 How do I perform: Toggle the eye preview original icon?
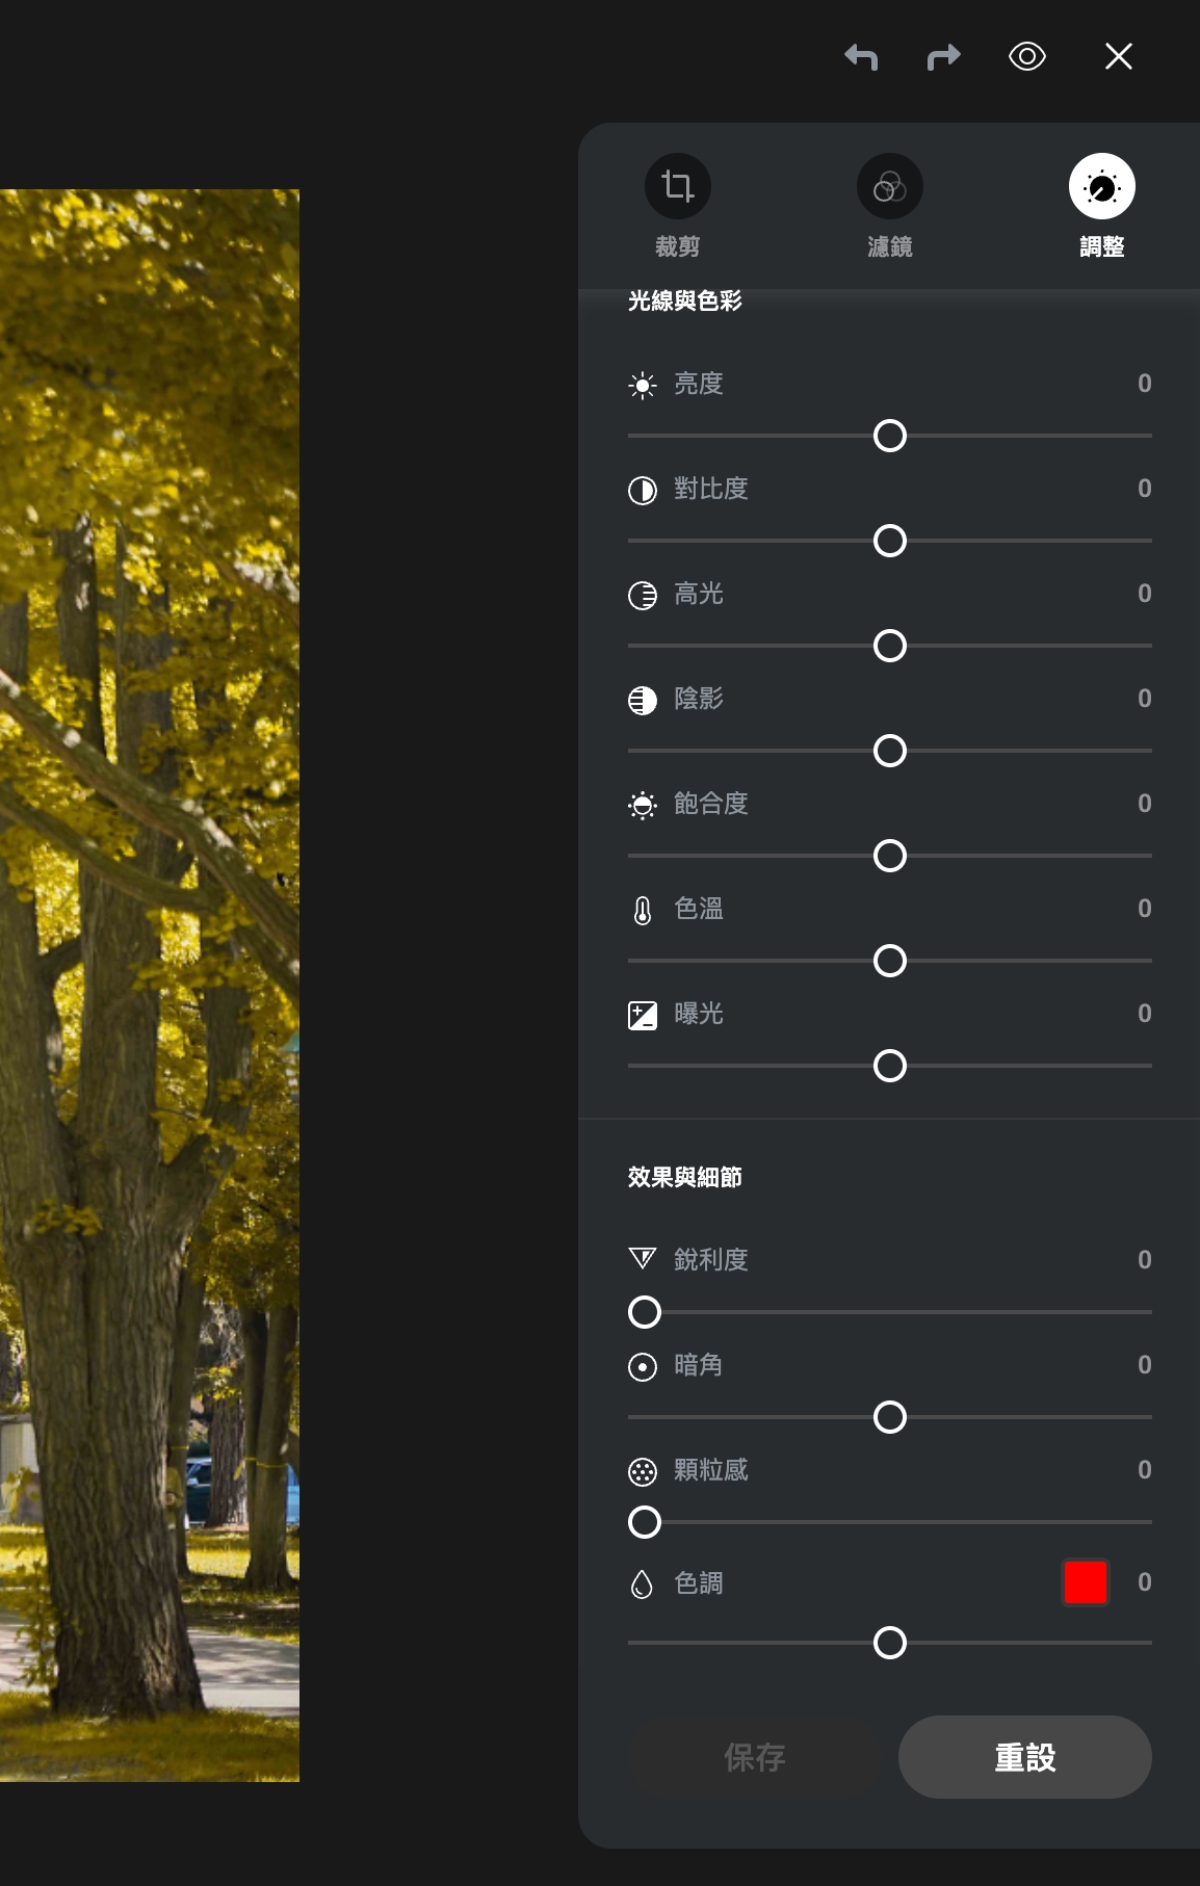1027,57
